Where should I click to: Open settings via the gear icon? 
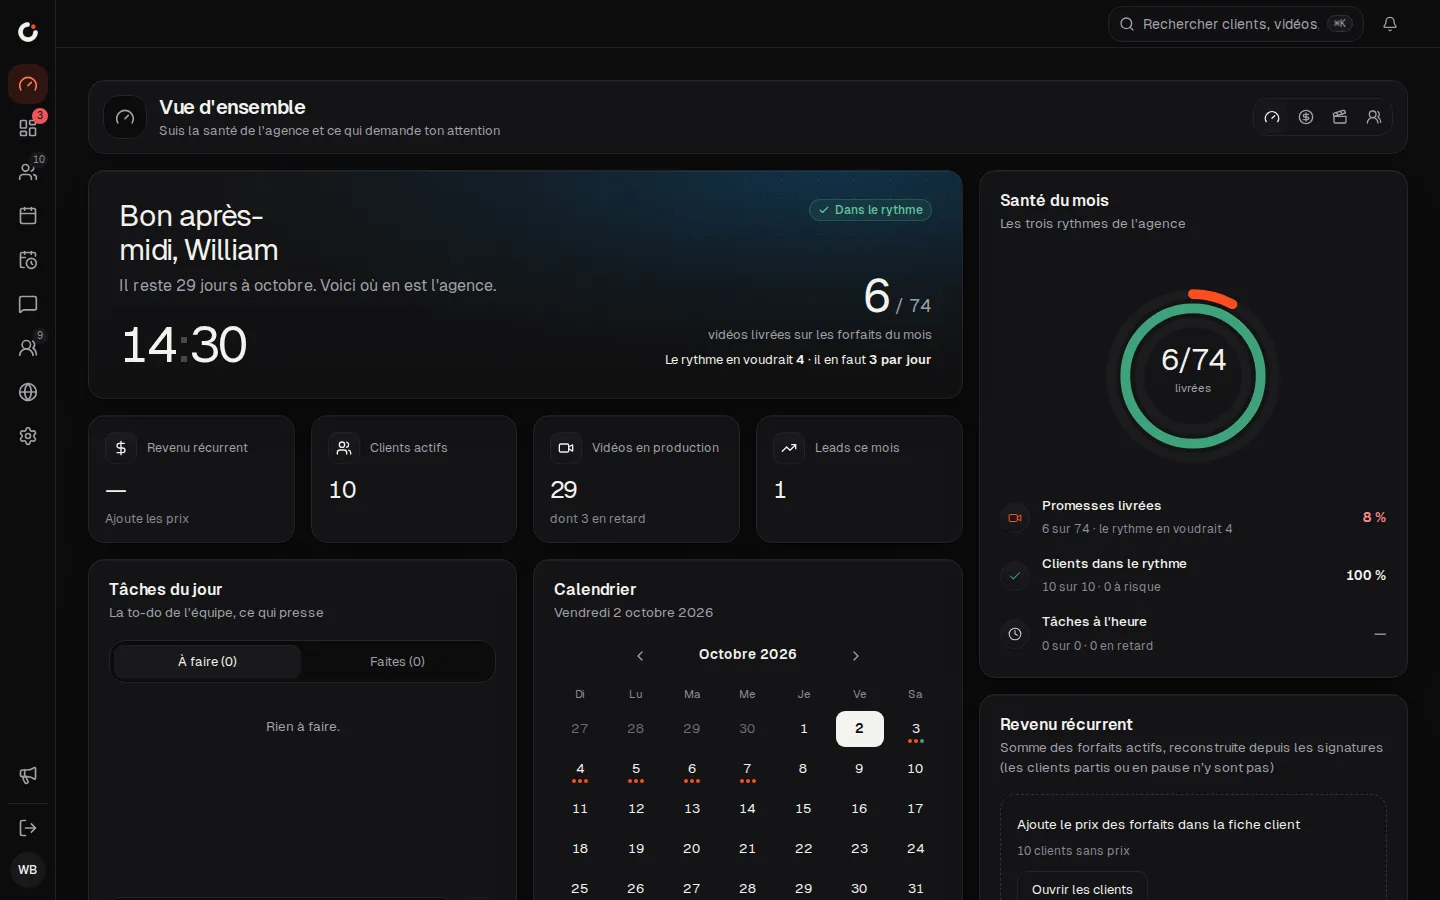pos(28,436)
